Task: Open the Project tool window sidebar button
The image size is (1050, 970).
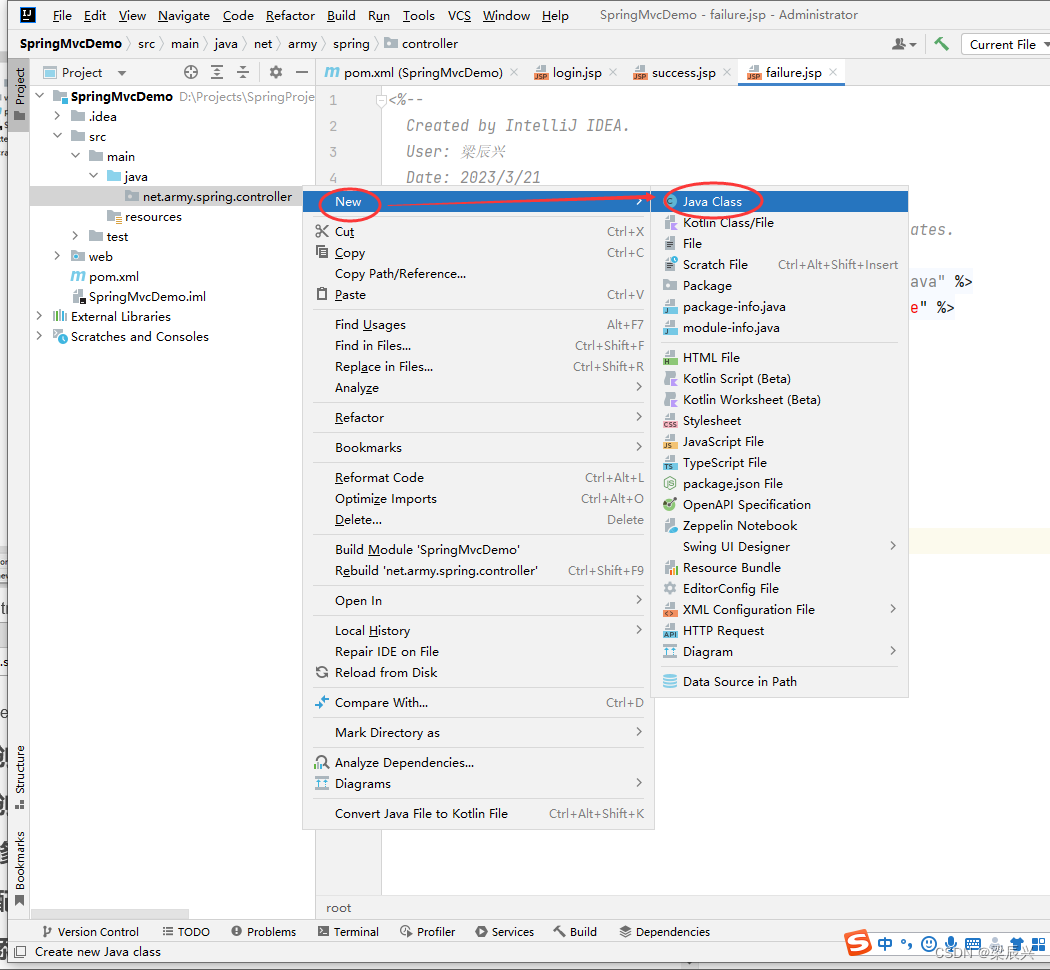Action: click(x=19, y=94)
